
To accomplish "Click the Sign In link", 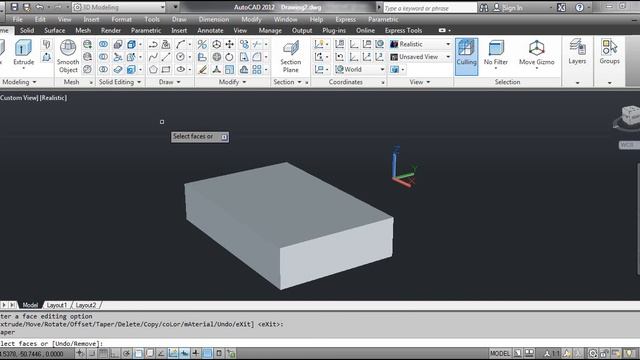I will [x=514, y=7].
